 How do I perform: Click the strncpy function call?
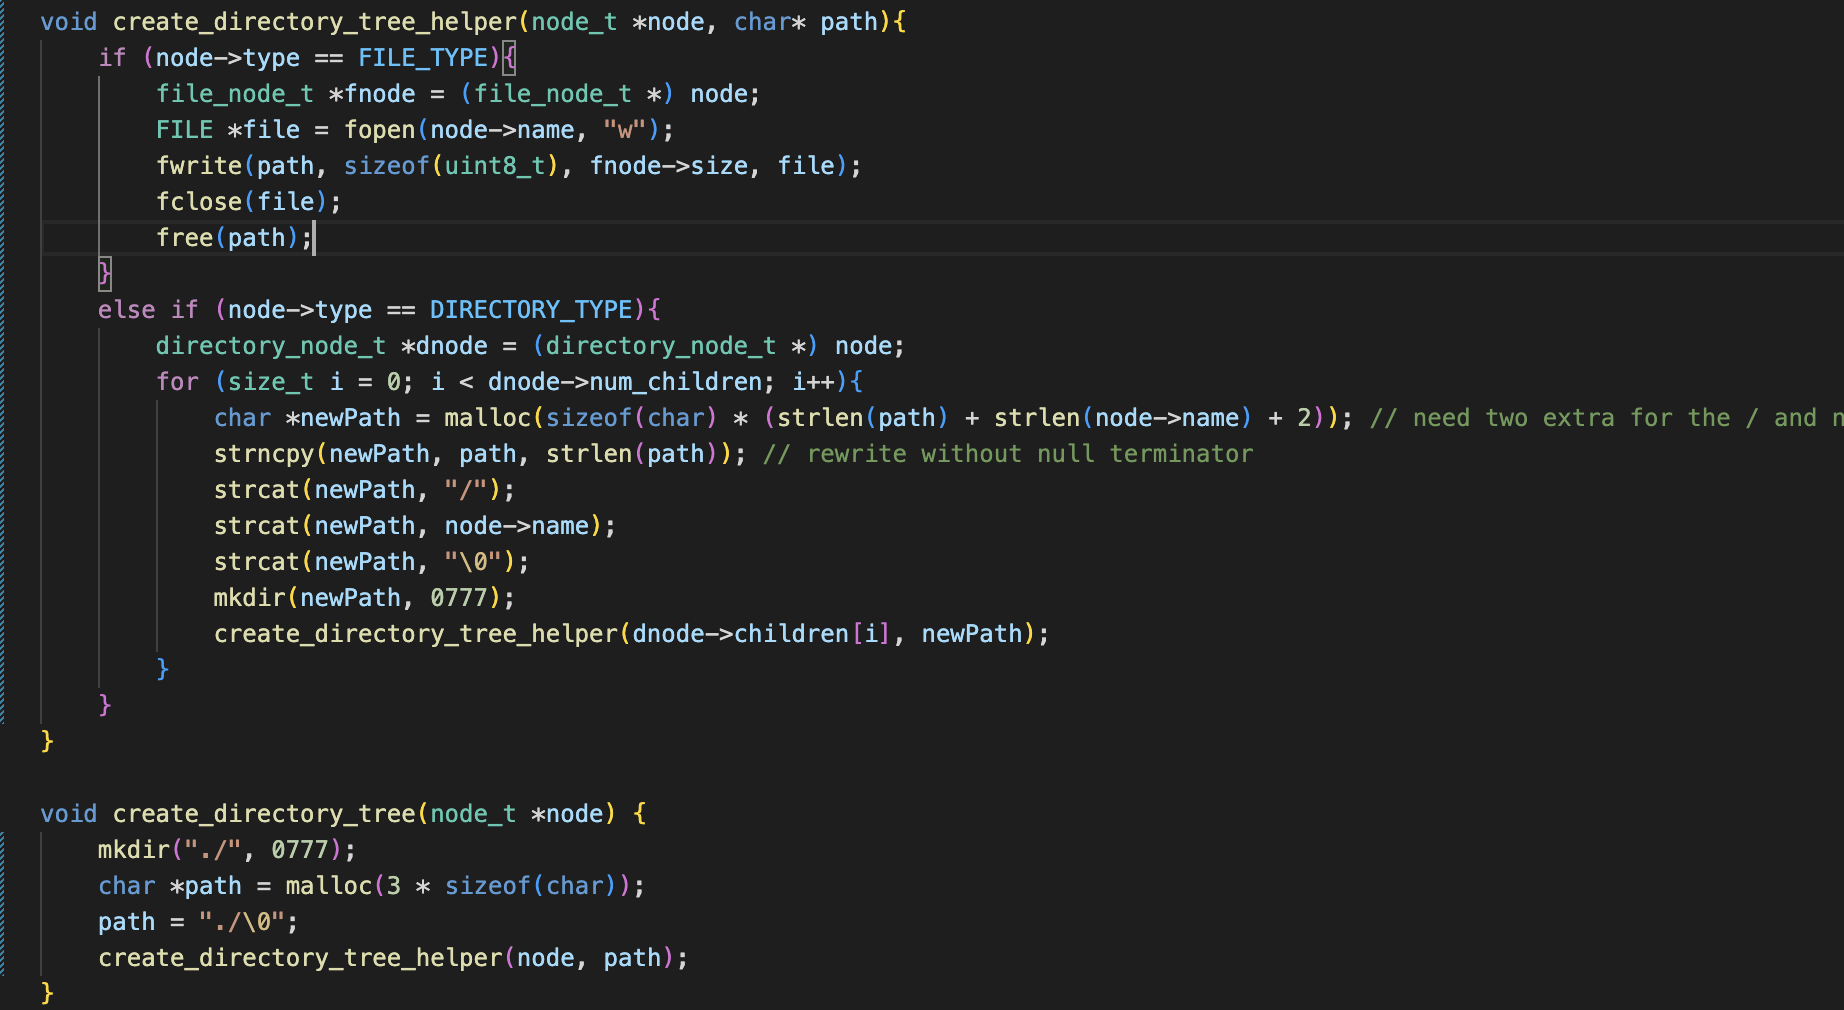click(x=263, y=454)
